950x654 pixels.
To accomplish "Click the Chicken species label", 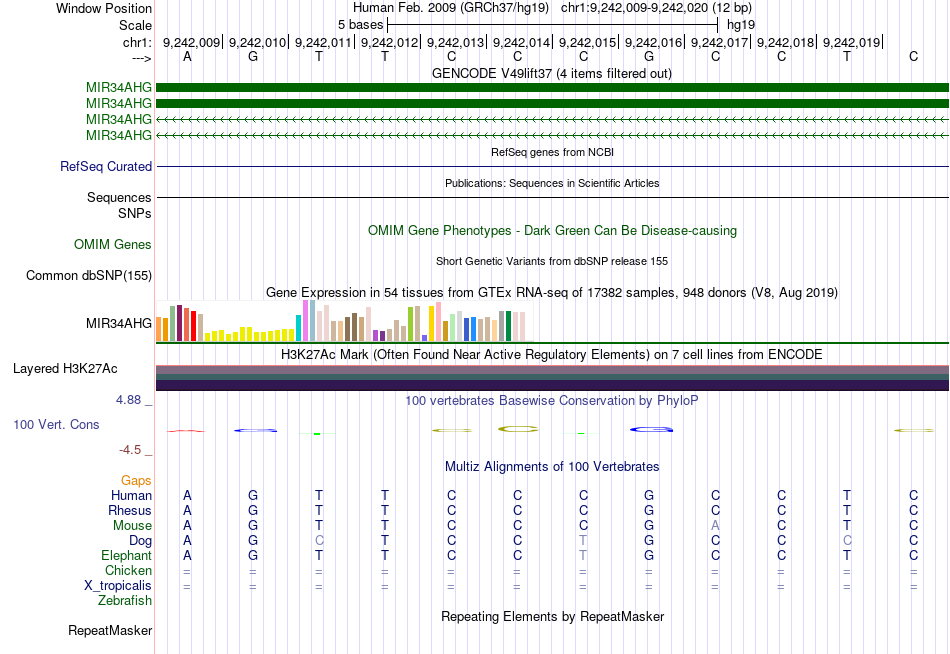I will 128,570.
